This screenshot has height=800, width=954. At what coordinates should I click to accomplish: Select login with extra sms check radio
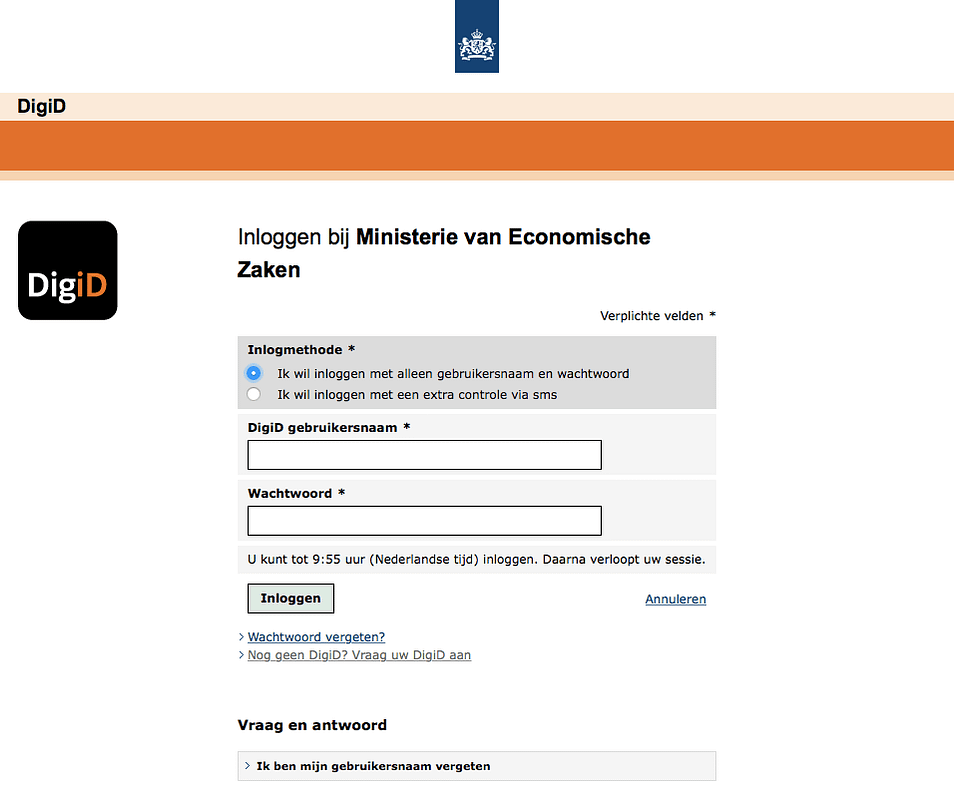pos(254,394)
